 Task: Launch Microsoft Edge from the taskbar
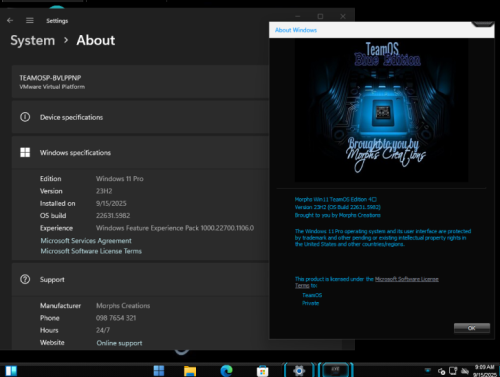pyautogui.click(x=226, y=370)
